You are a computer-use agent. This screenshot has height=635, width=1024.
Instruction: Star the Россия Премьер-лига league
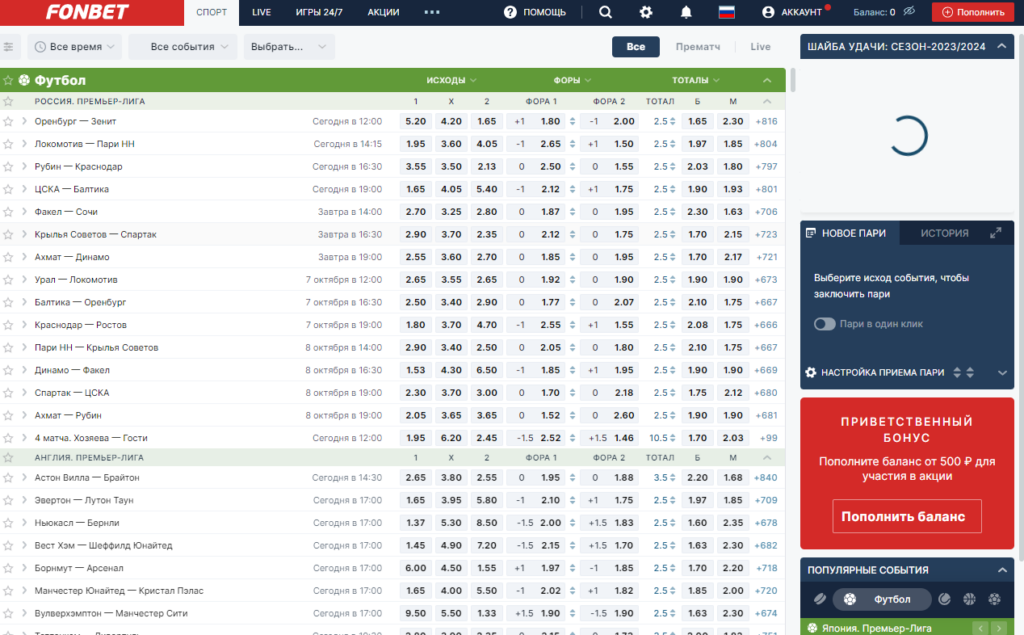(8, 101)
